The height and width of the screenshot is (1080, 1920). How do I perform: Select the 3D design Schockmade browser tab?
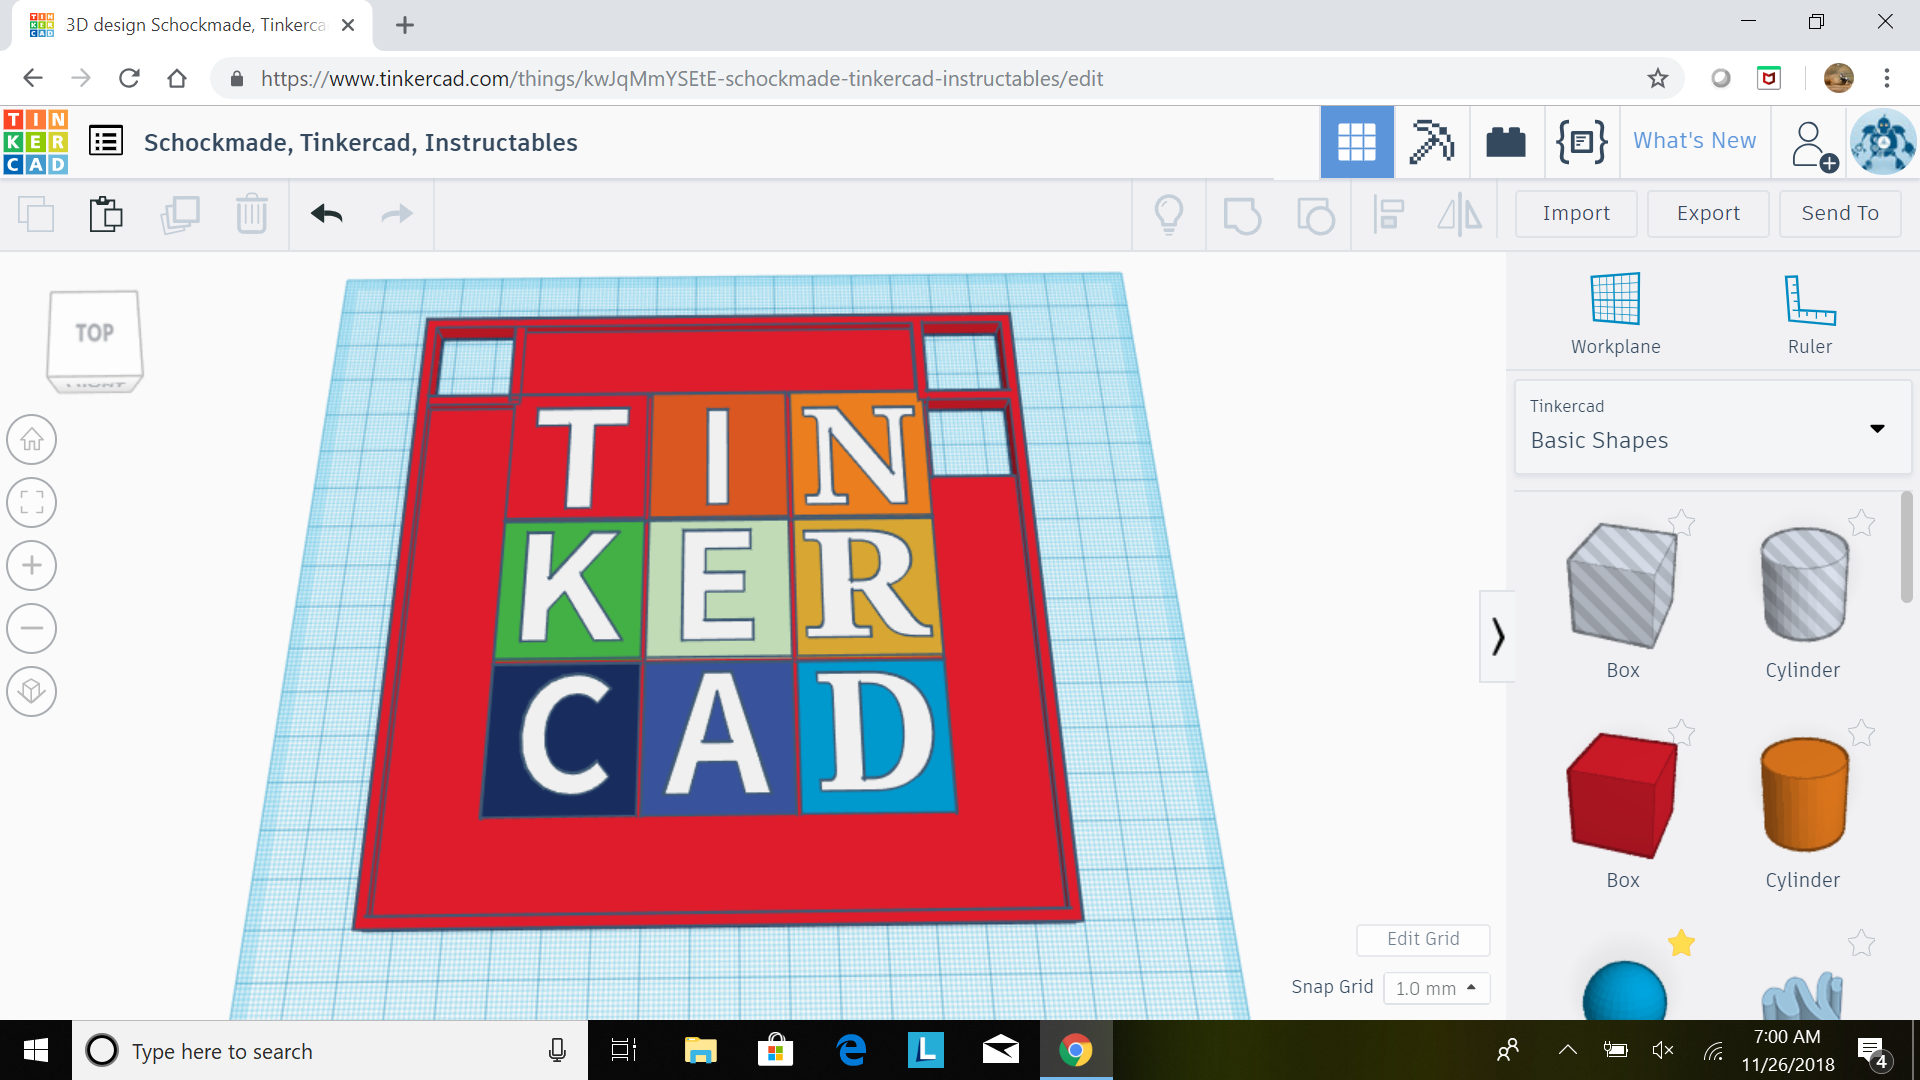coord(193,25)
